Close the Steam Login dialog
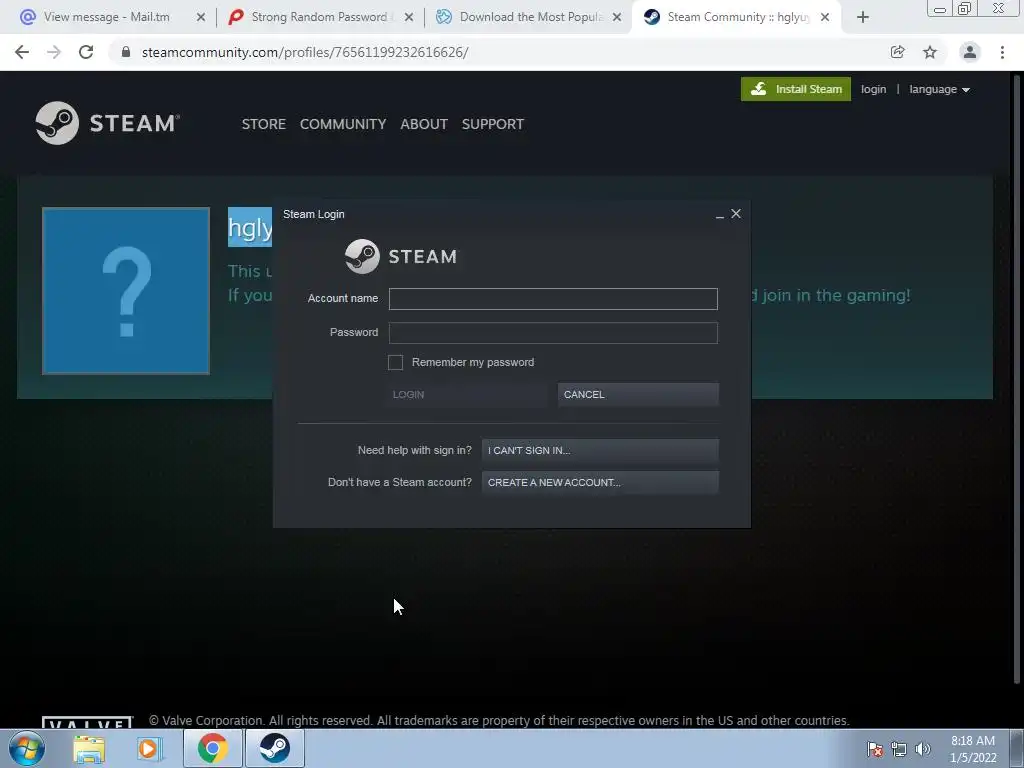This screenshot has height=768, width=1024. coord(736,214)
